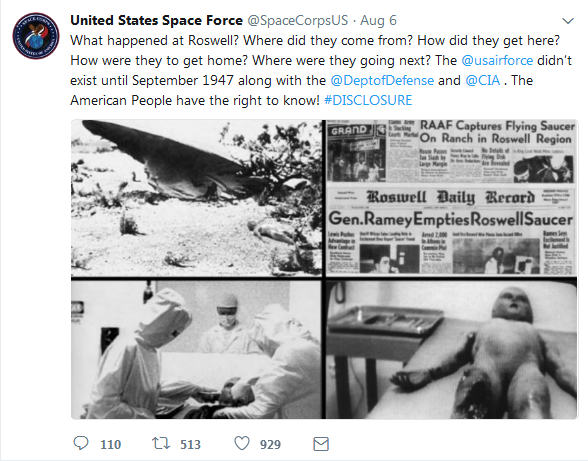The width and height of the screenshot is (588, 461).
Task: Send tweet via envelope message icon
Action: click(x=321, y=444)
